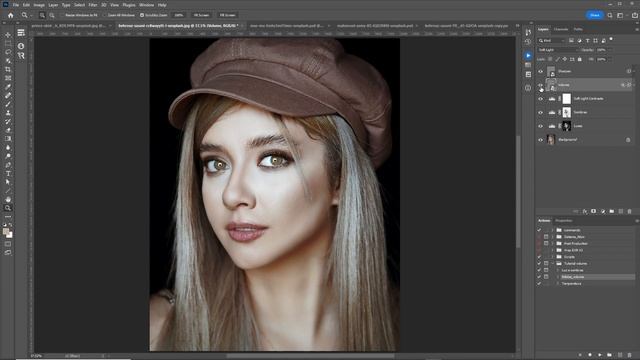640x360 pixels.
Task: Click the background color swatch
Action: (10, 235)
